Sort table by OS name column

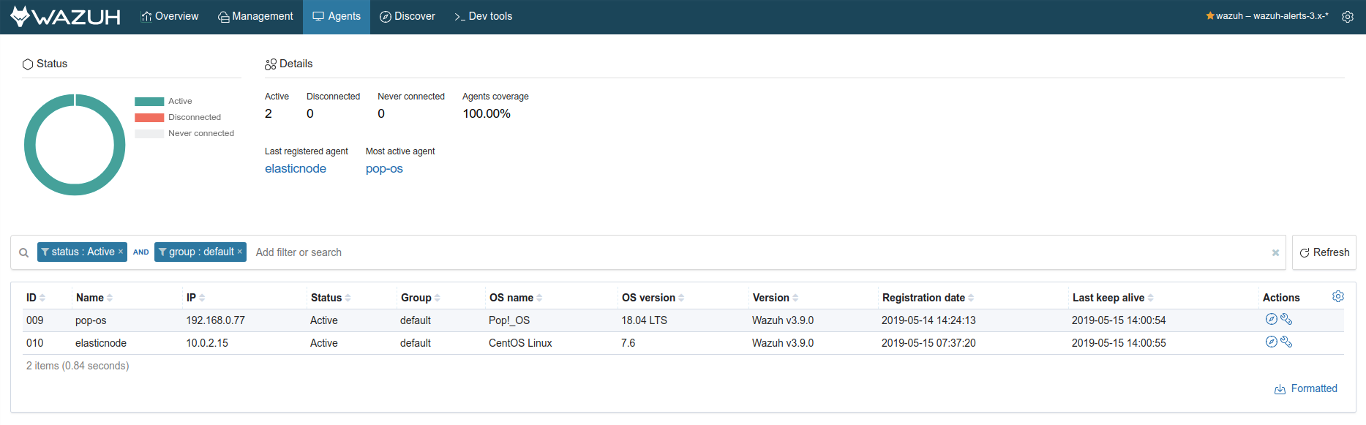pos(517,298)
